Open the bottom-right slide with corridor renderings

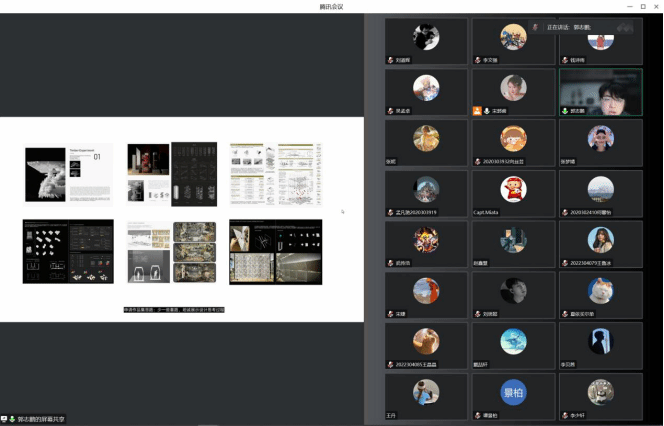tap(276, 252)
